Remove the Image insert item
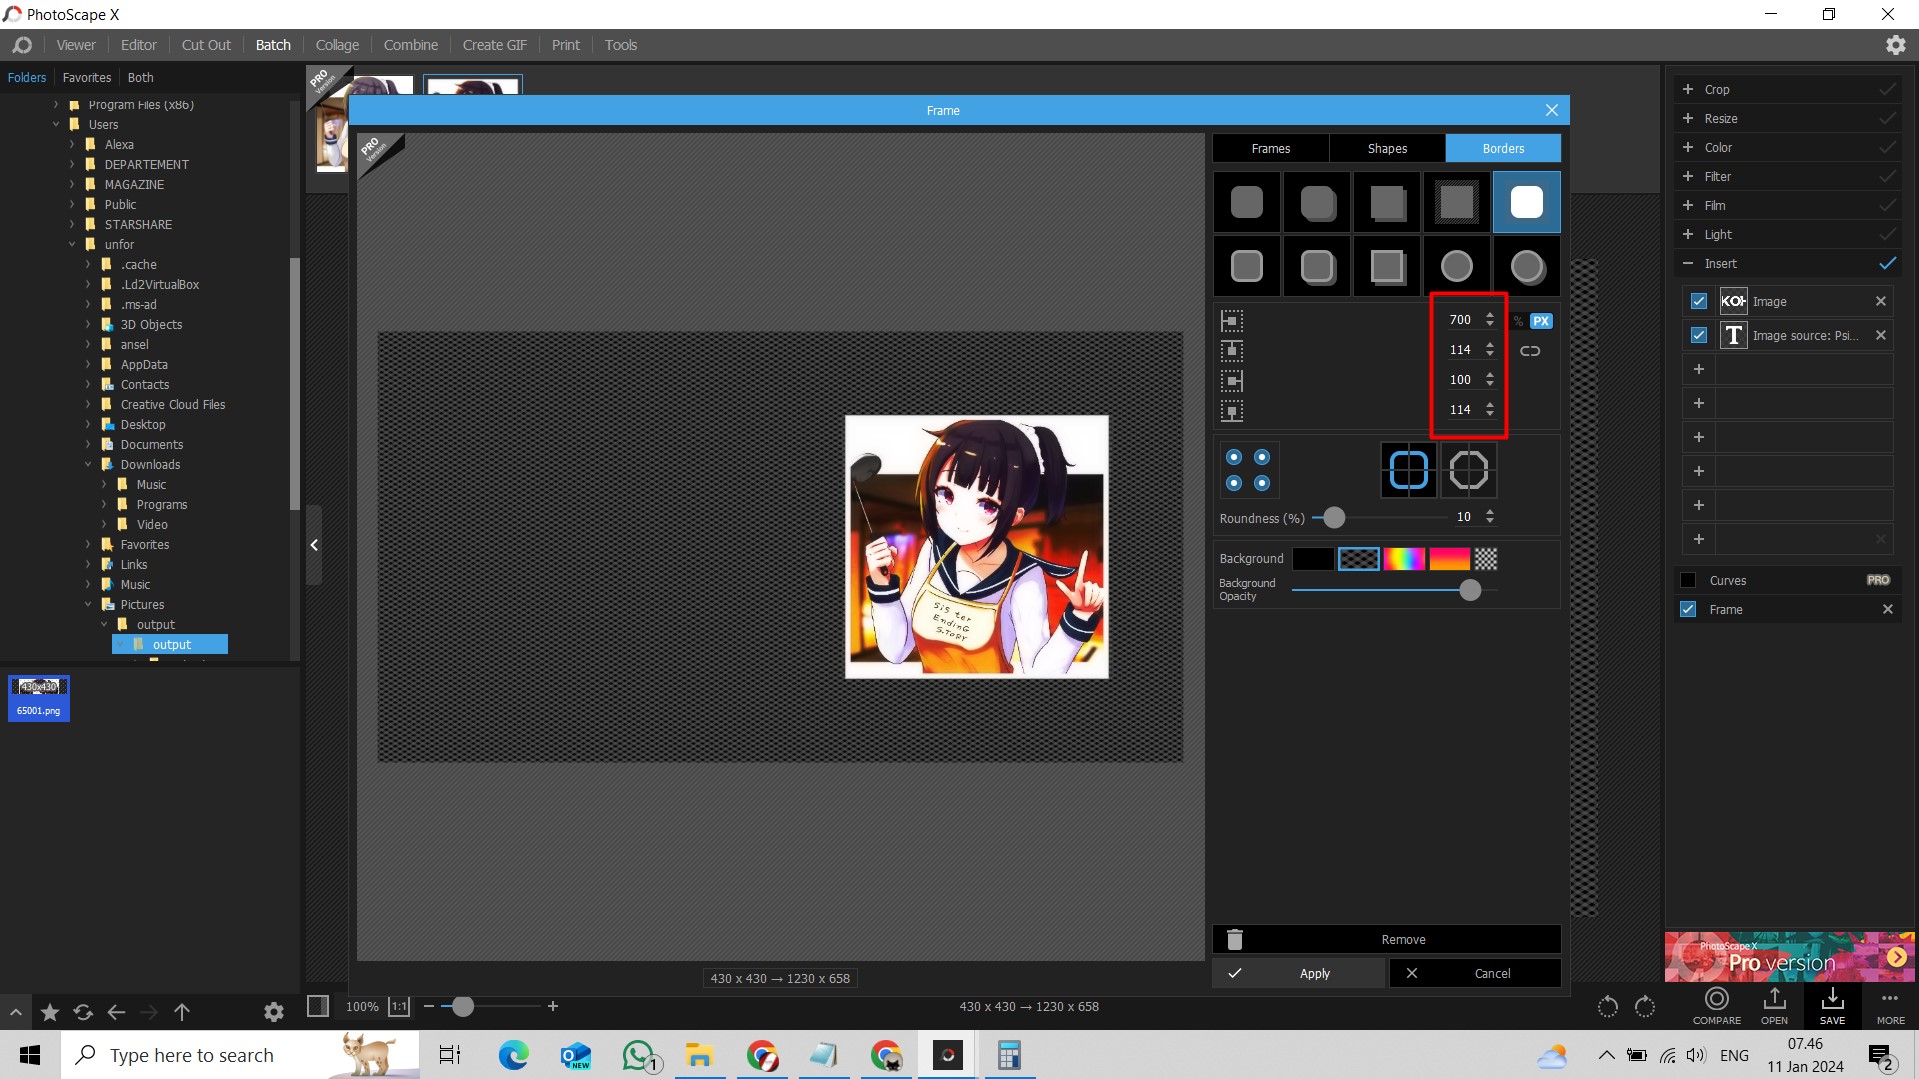1919x1079 pixels. point(1880,301)
